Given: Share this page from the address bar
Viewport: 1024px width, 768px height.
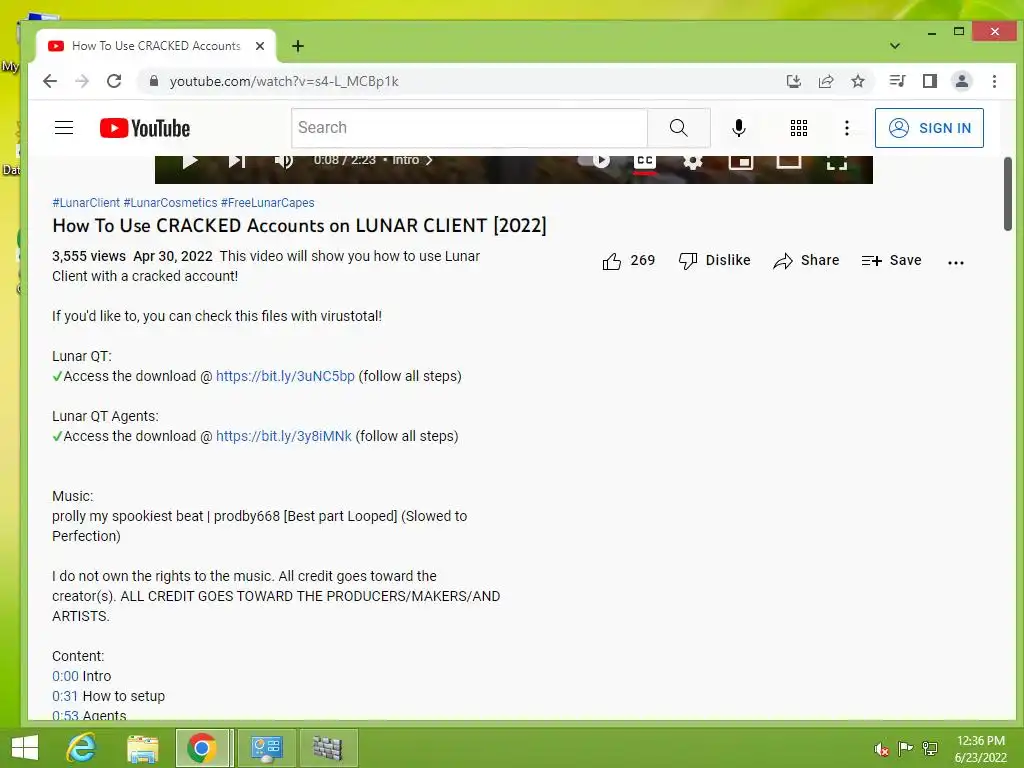Looking at the screenshot, I should [x=826, y=81].
